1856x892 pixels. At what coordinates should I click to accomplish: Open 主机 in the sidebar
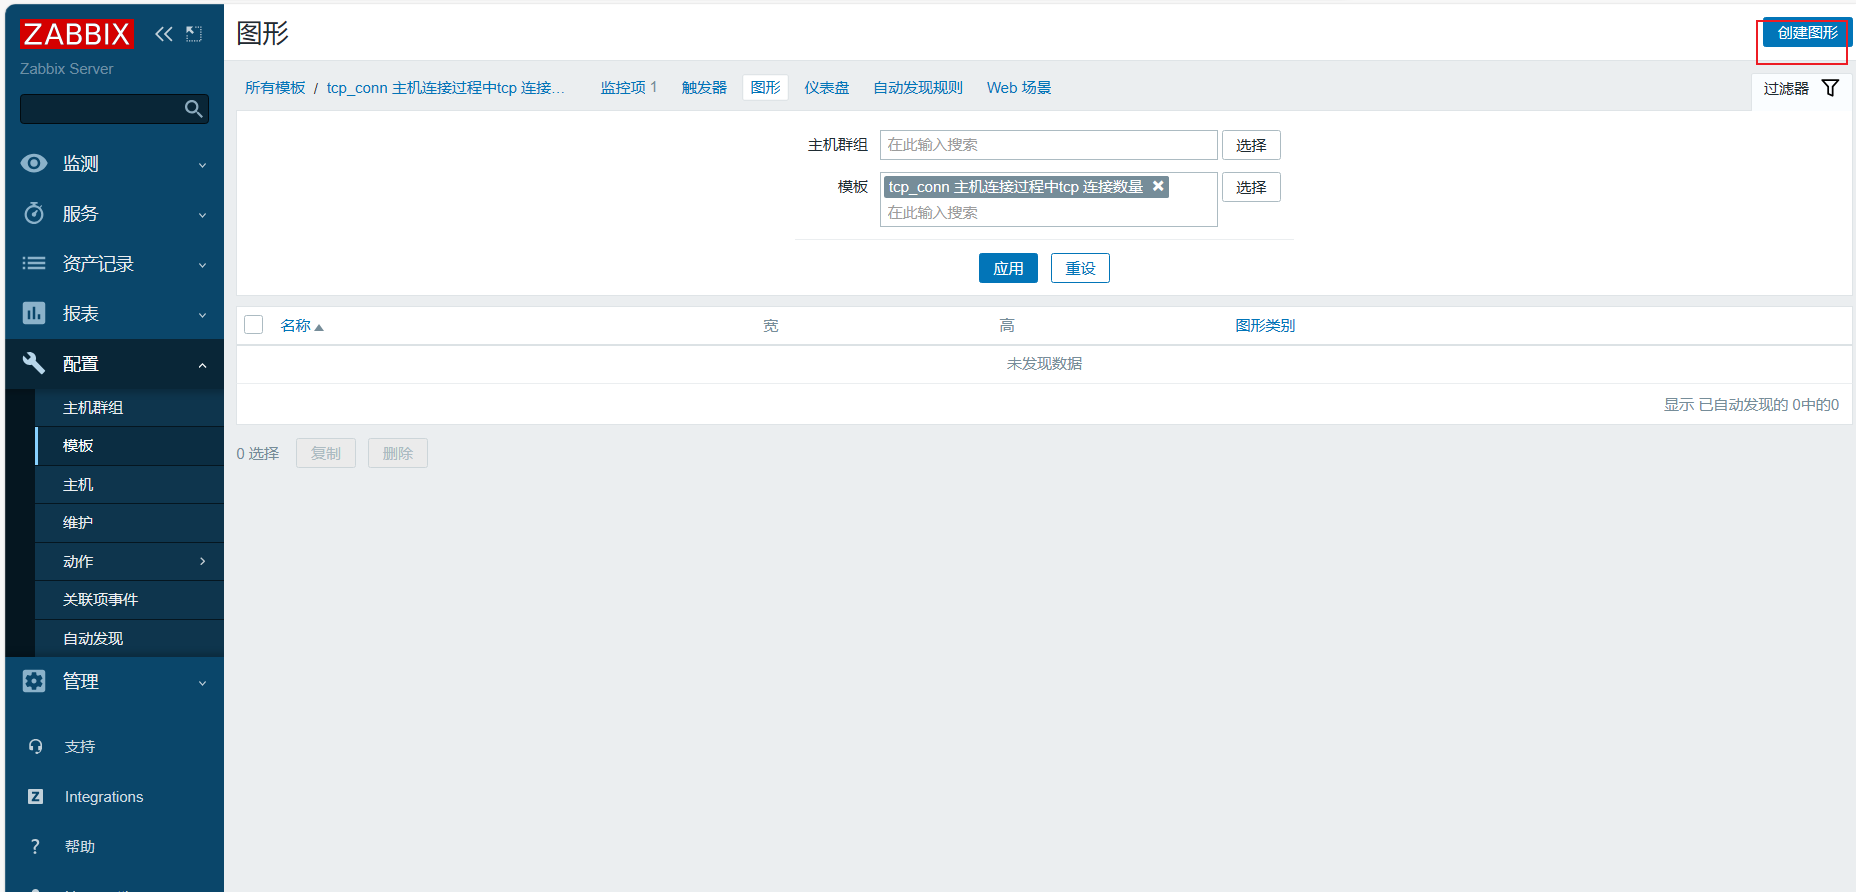click(129, 484)
